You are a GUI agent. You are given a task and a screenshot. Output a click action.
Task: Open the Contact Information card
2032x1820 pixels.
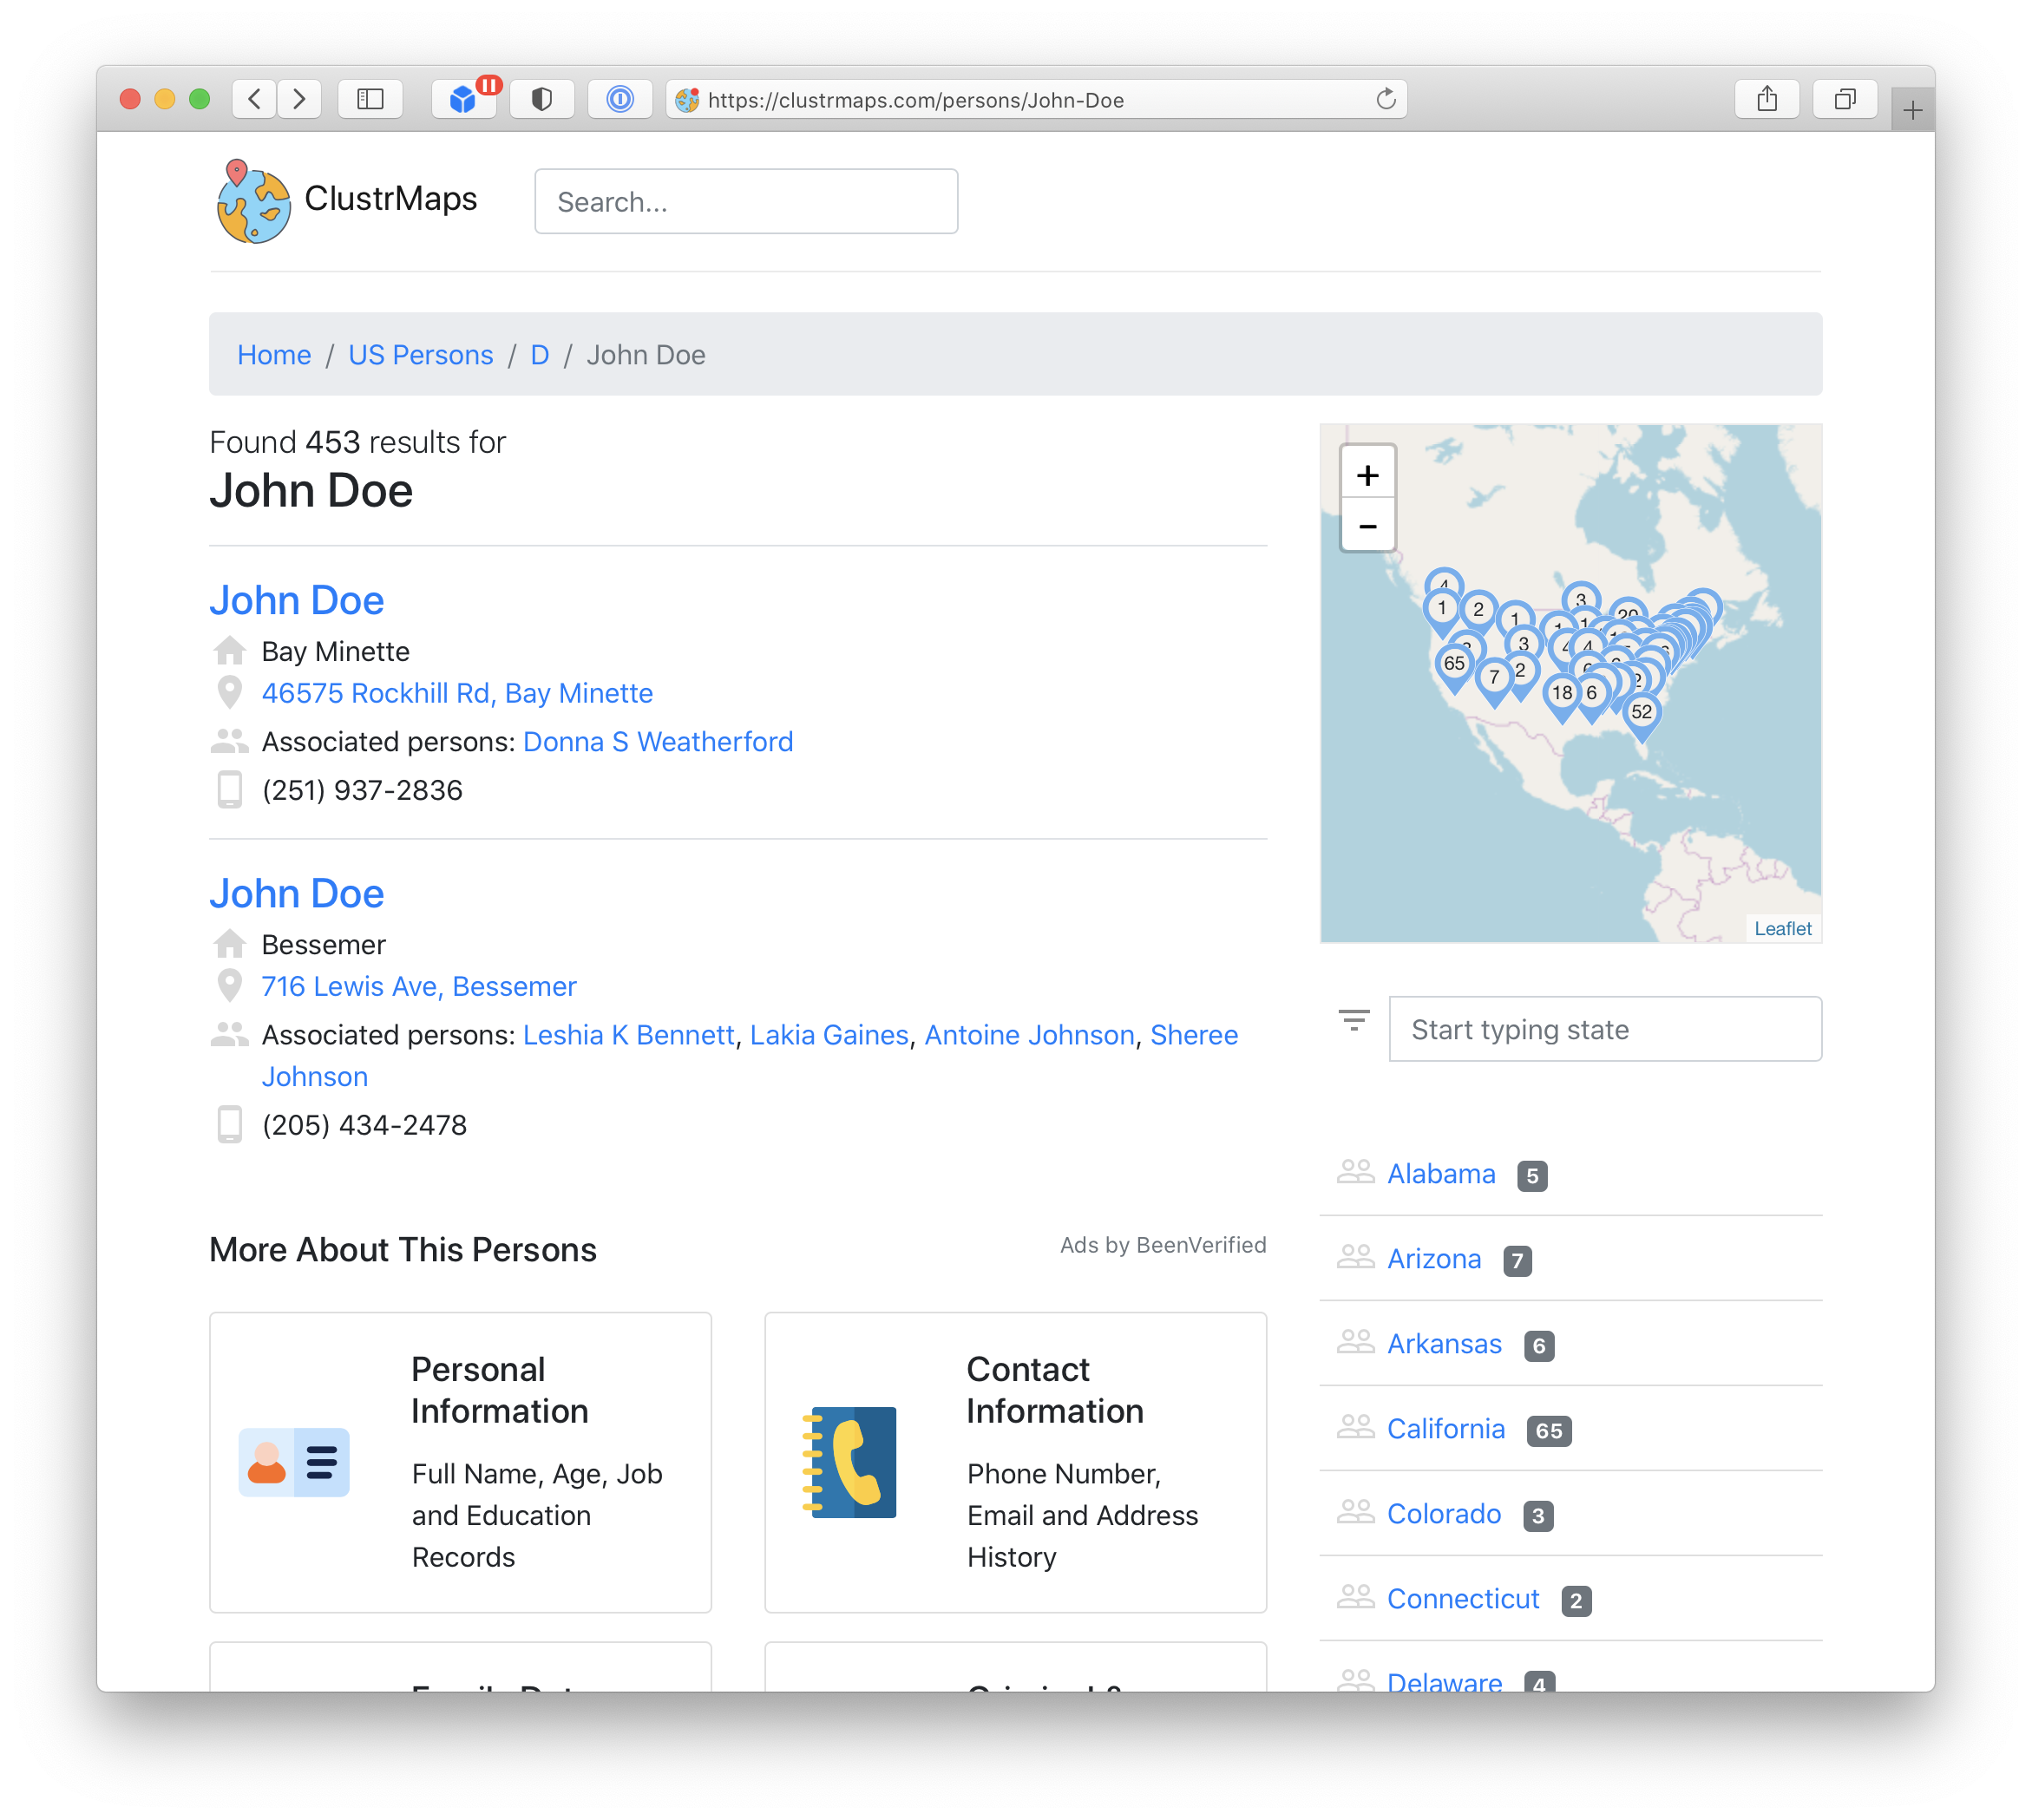click(x=1015, y=1462)
